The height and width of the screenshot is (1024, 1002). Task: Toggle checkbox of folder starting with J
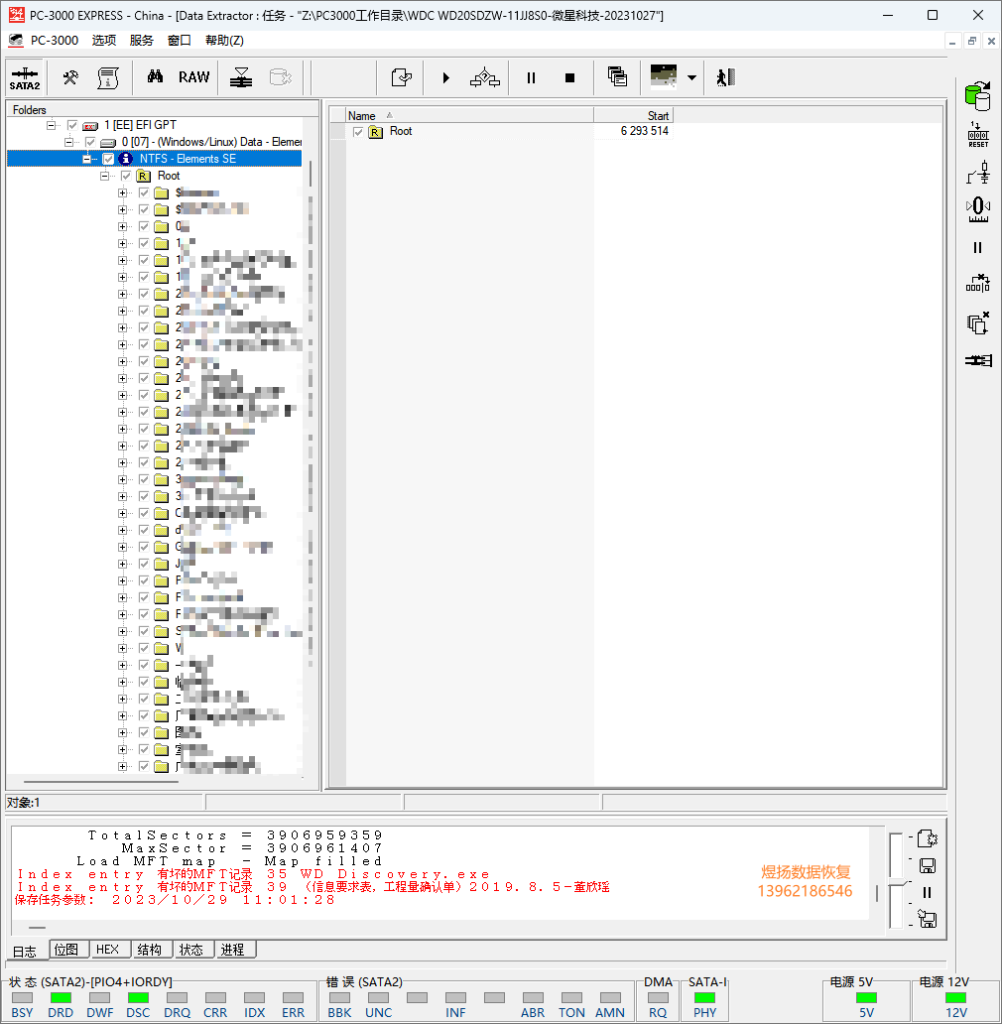pos(144,564)
